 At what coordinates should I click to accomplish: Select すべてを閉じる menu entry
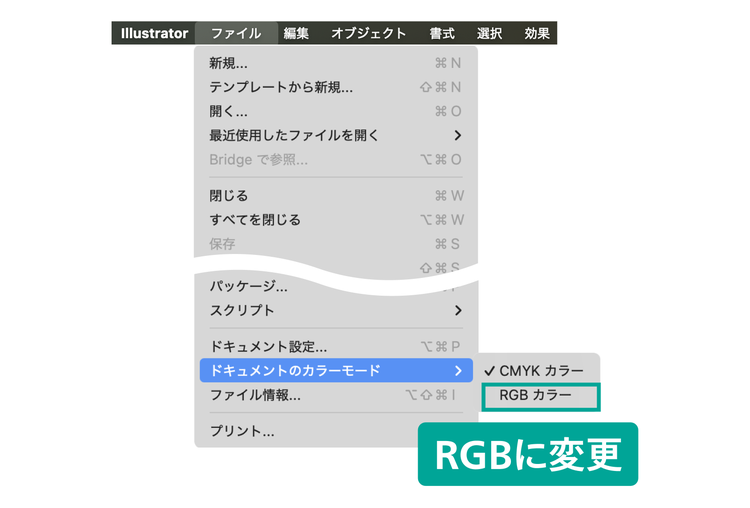[336, 220]
